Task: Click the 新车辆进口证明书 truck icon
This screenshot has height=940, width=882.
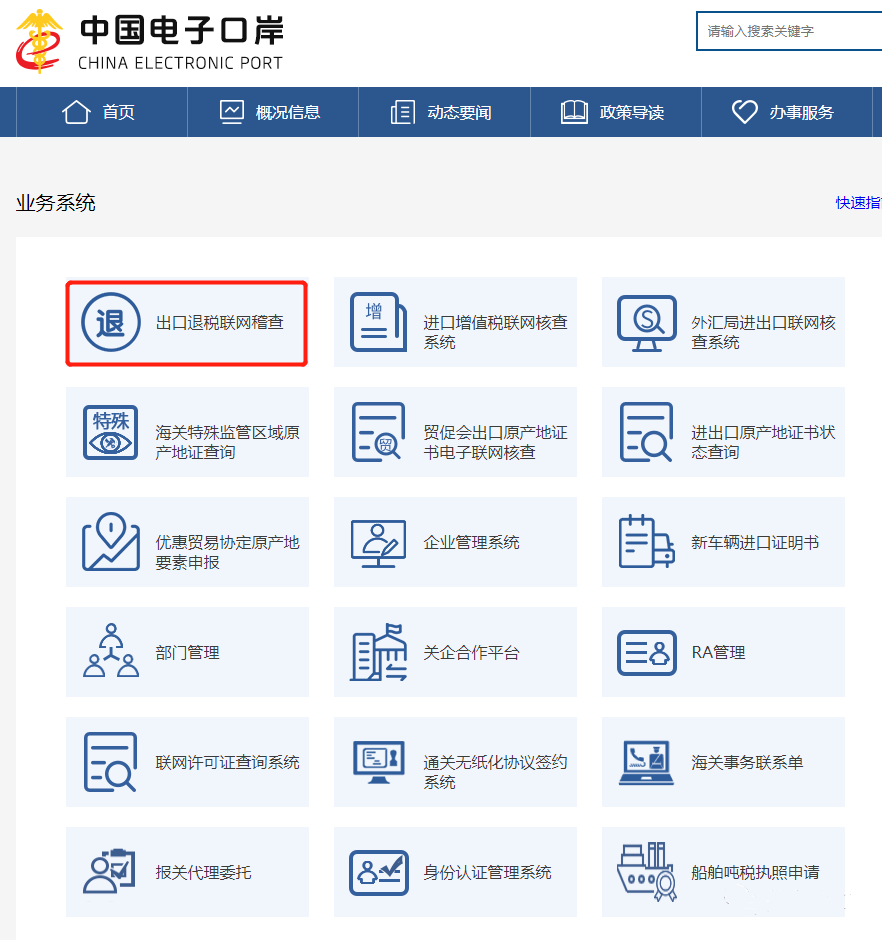Action: 646,543
